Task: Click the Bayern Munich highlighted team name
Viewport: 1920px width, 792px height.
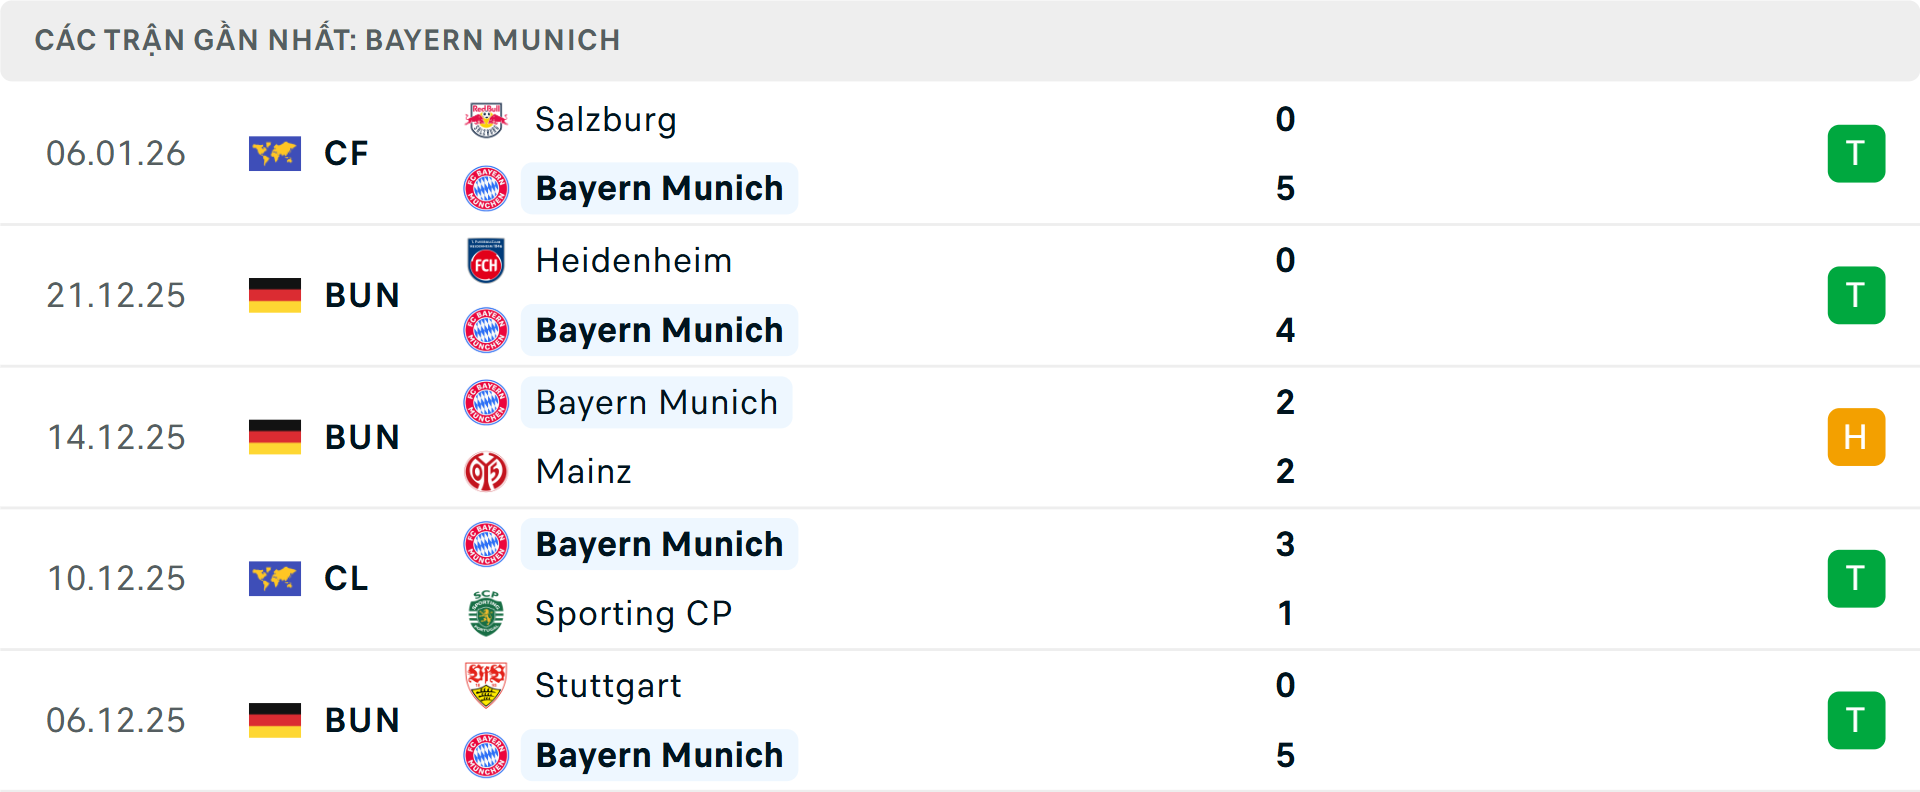Action: pos(659,188)
